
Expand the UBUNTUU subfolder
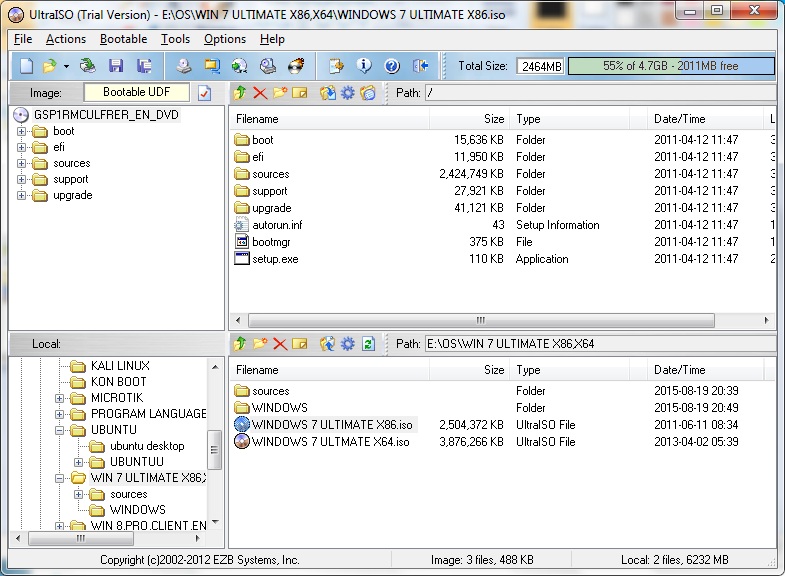(x=78, y=462)
